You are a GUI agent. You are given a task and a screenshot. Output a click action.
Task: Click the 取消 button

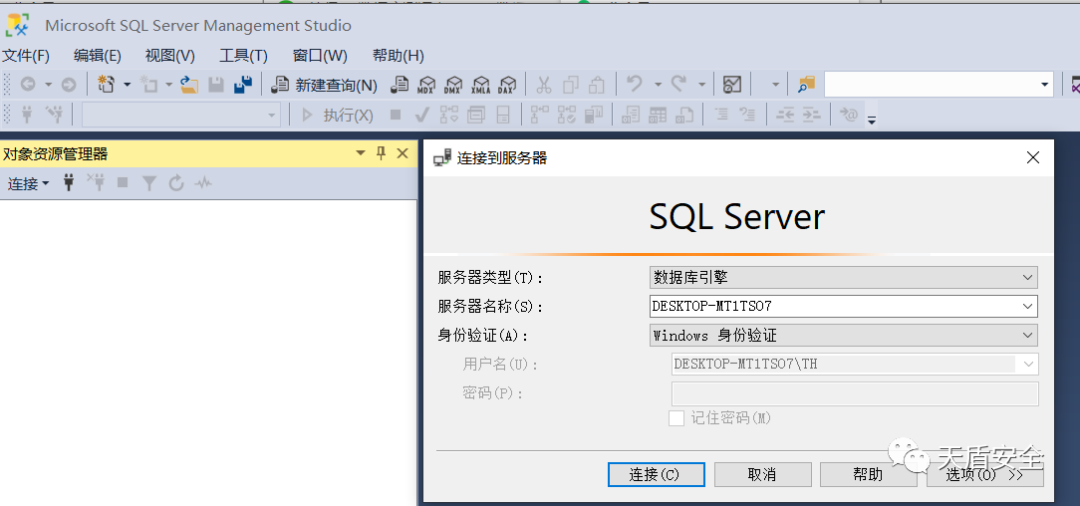tap(761, 474)
